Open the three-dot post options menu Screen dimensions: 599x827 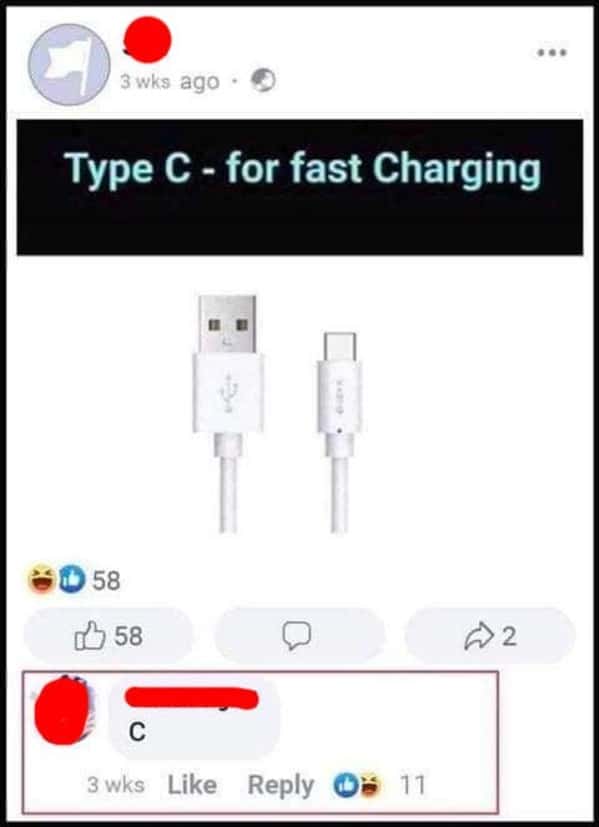point(552,52)
